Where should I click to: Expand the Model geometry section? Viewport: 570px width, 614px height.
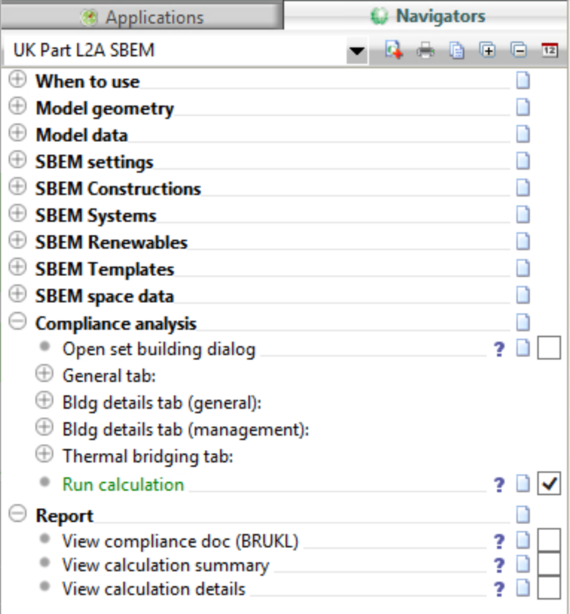18,106
